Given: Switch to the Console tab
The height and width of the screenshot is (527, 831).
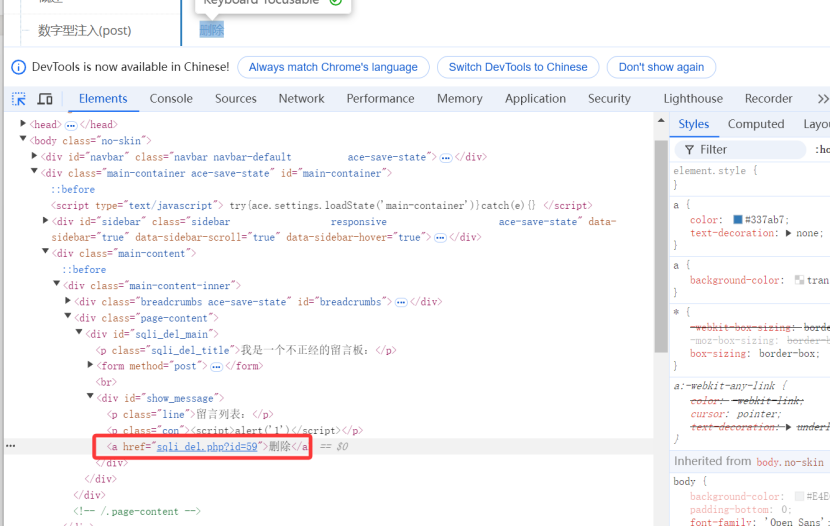Looking at the screenshot, I should pos(171,99).
